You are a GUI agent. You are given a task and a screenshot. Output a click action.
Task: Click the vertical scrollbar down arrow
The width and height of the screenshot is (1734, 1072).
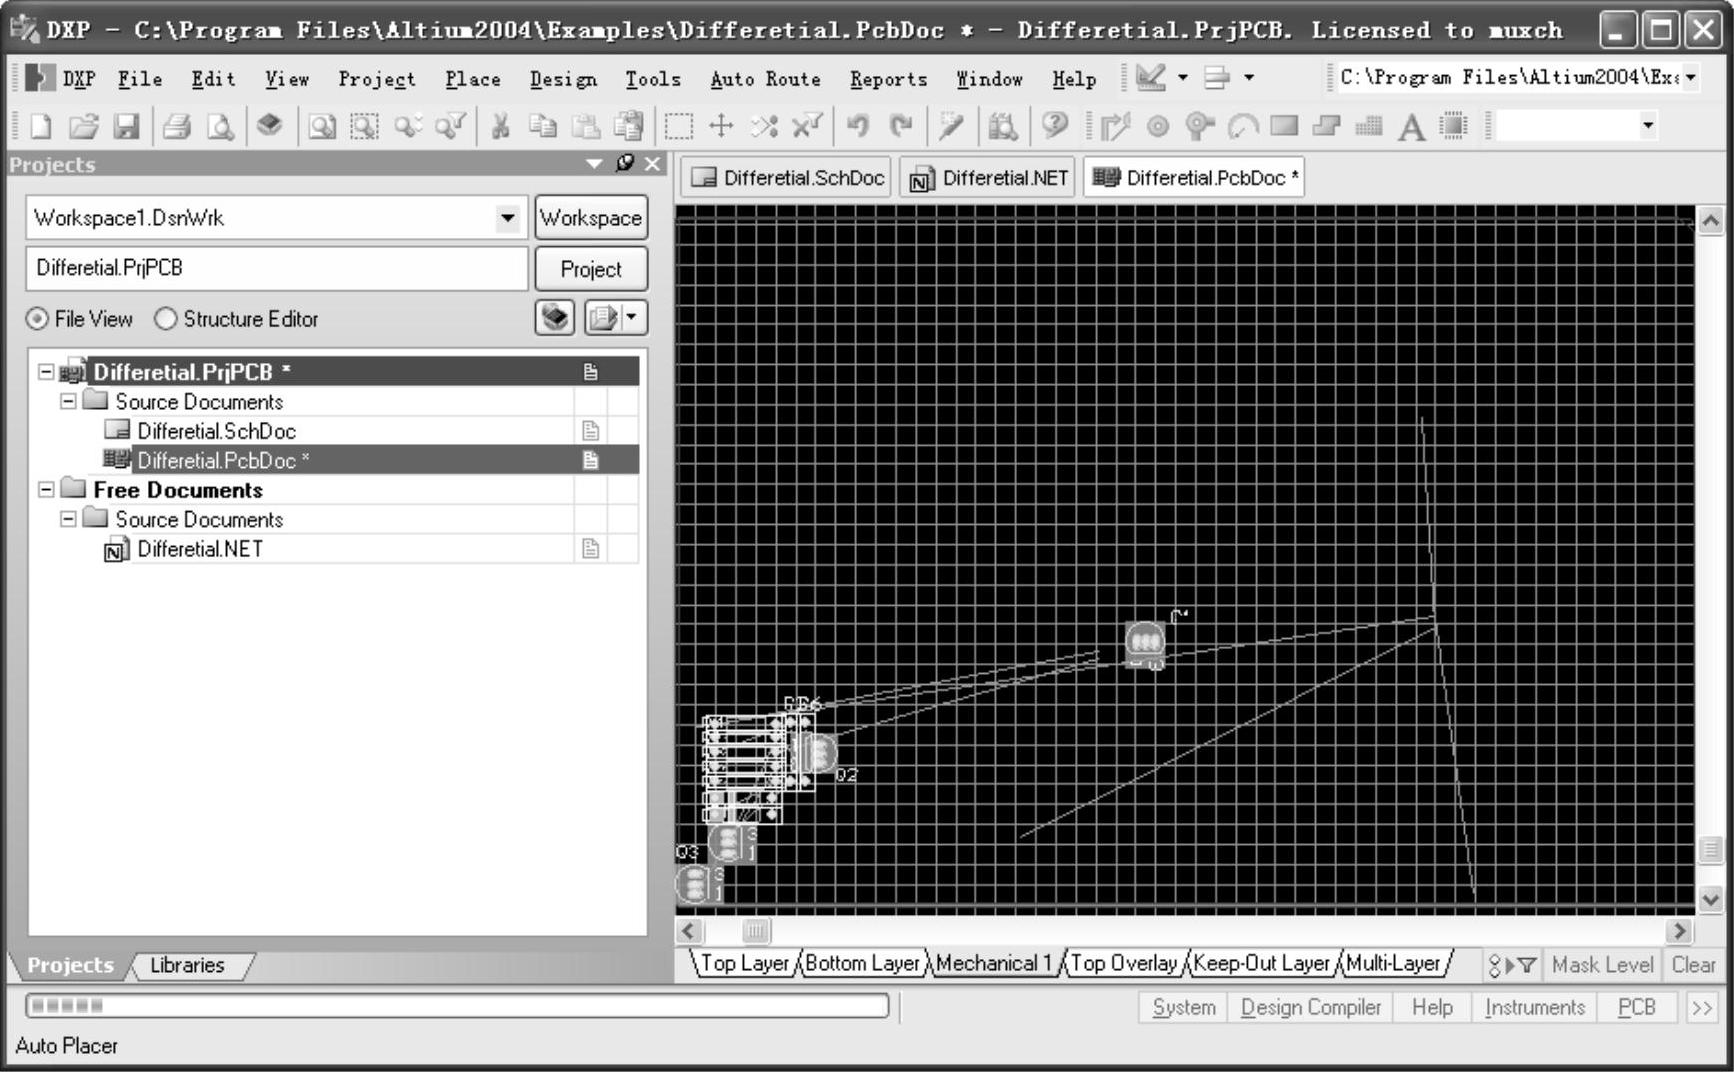pyautogui.click(x=1710, y=898)
